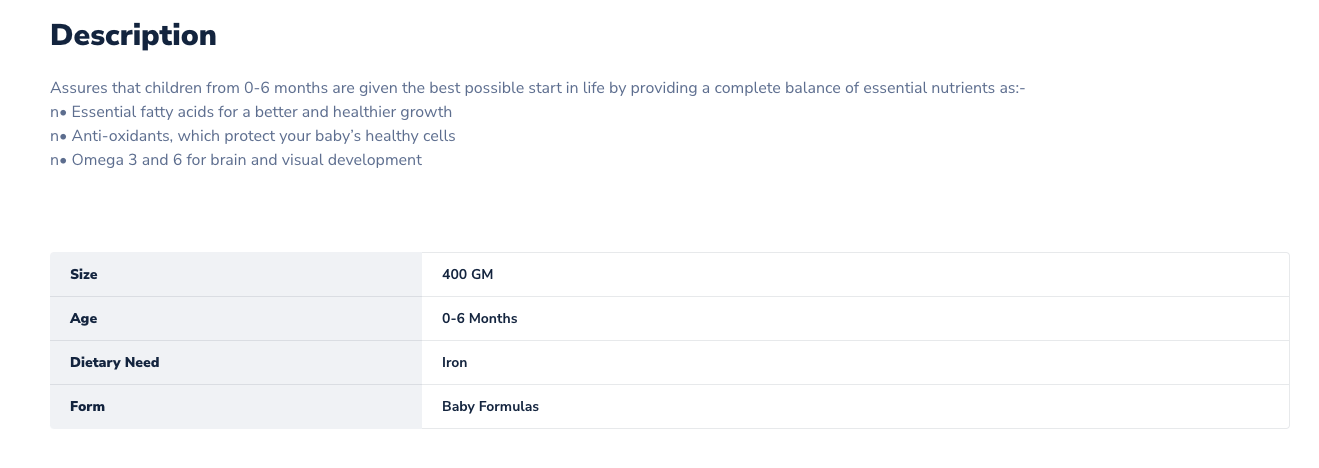The height and width of the screenshot is (468, 1319).
Task: Click the Description heading
Action: pyautogui.click(x=133, y=35)
